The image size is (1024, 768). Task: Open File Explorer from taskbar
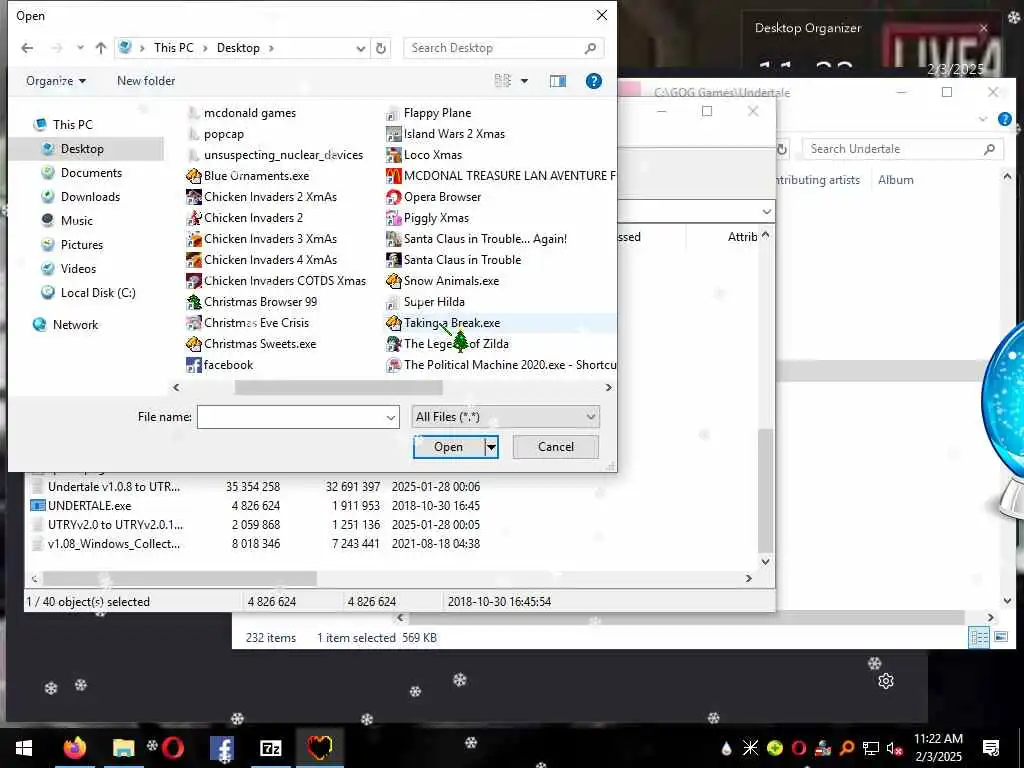tap(123, 748)
